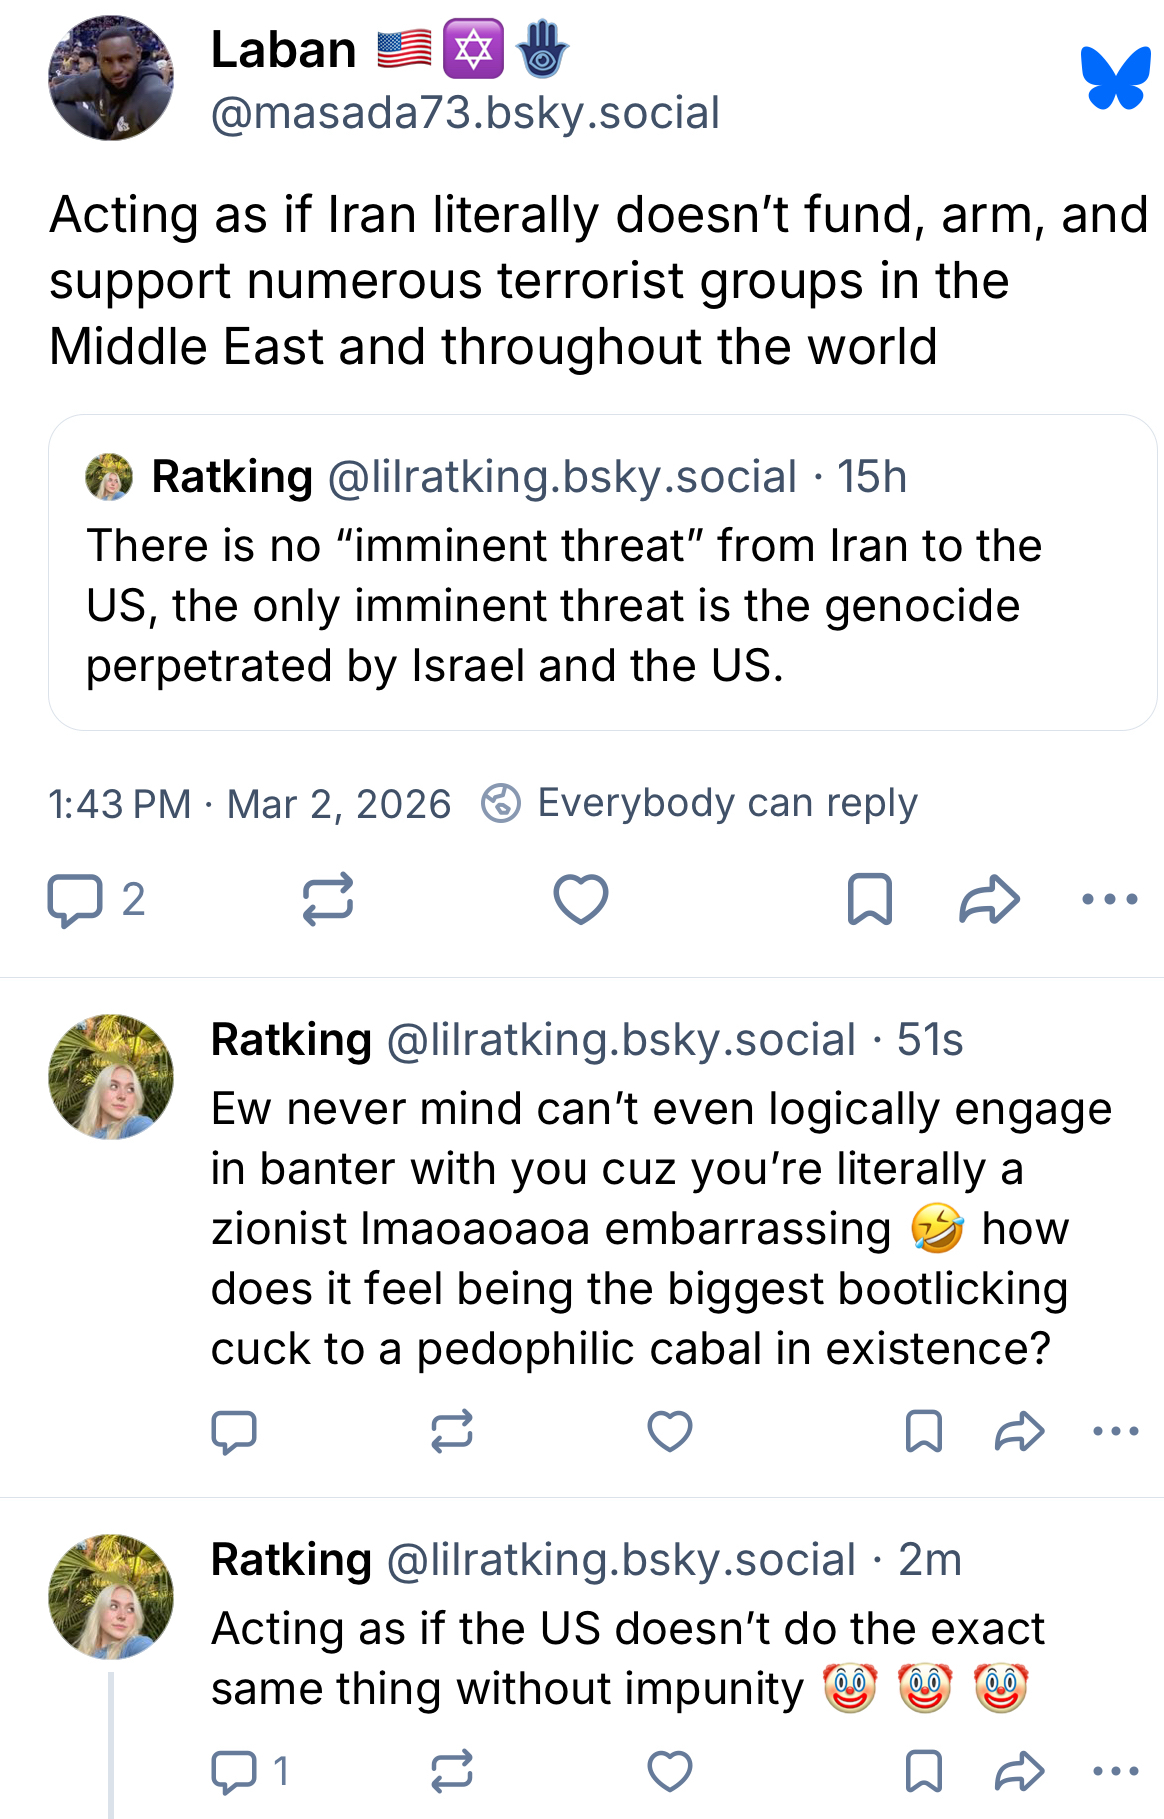Like Ratking's 51s-old reply
The image size is (1164, 1819).
(670, 1431)
